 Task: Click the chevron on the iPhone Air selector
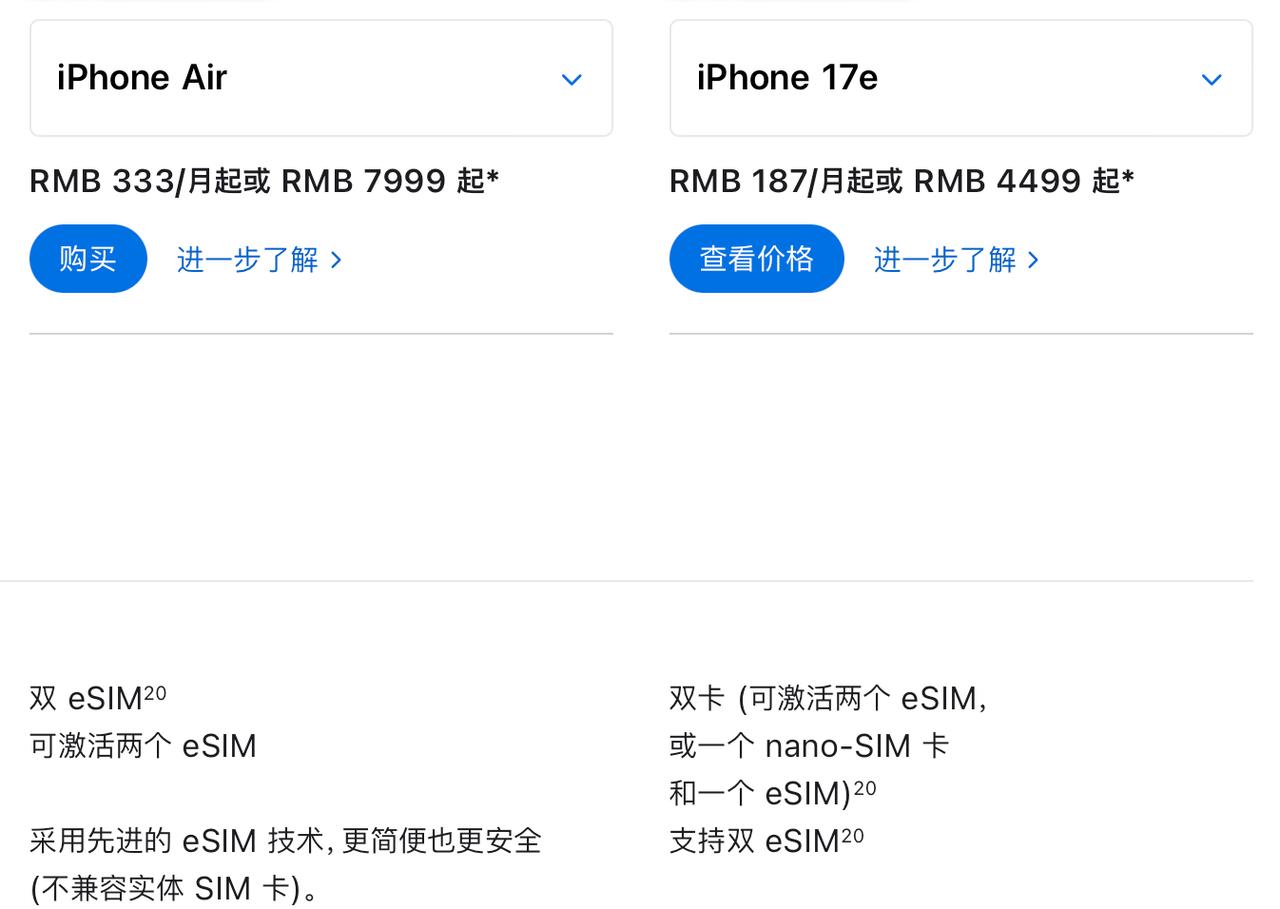pyautogui.click(x=571, y=79)
